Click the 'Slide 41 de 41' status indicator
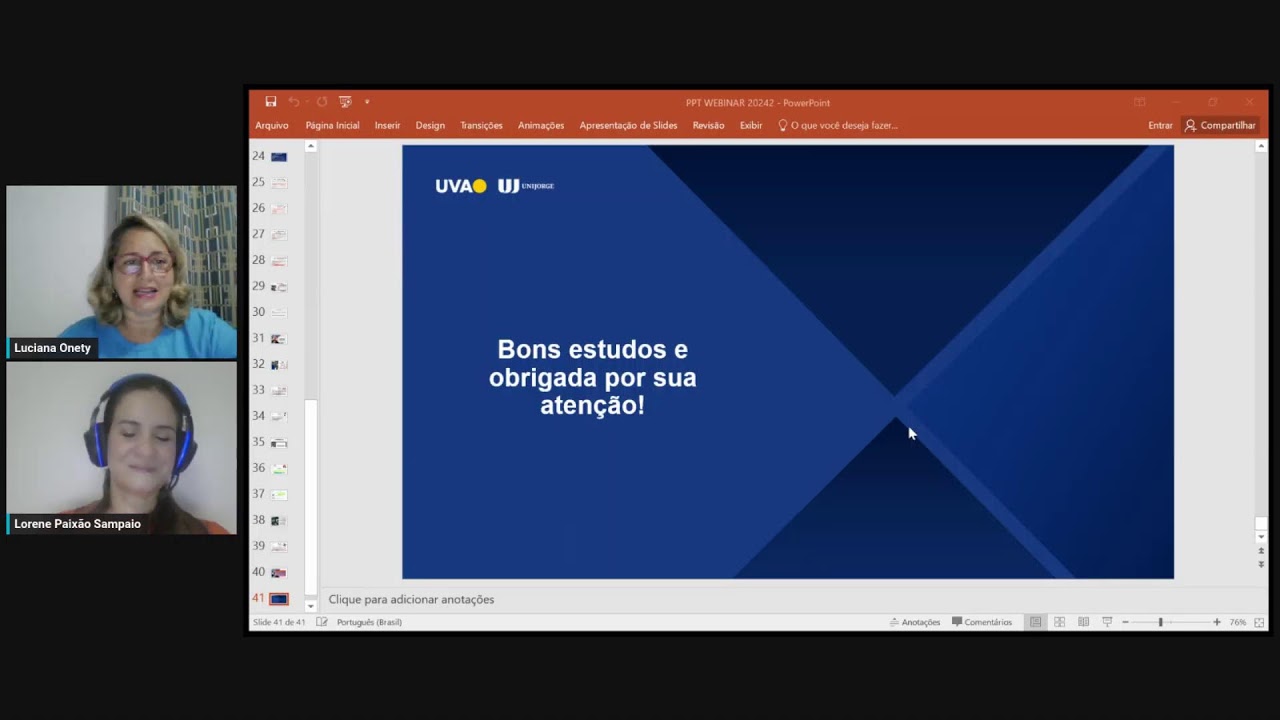Viewport: 1280px width, 720px height. (x=279, y=622)
